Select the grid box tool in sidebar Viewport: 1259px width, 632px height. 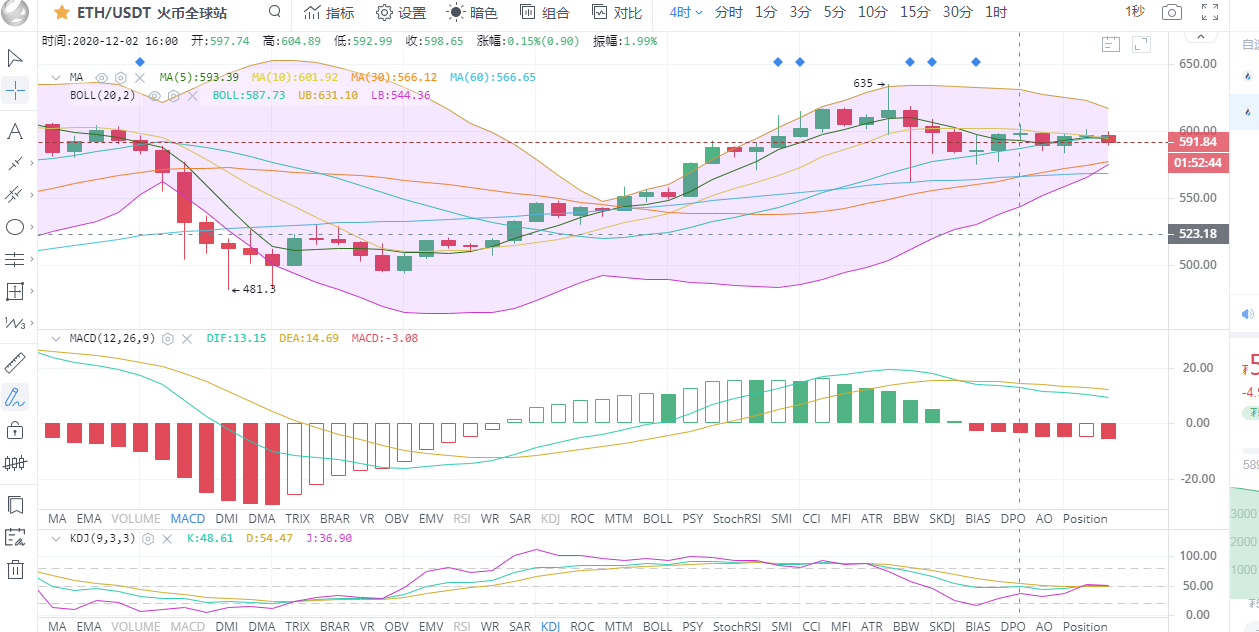click(x=15, y=292)
